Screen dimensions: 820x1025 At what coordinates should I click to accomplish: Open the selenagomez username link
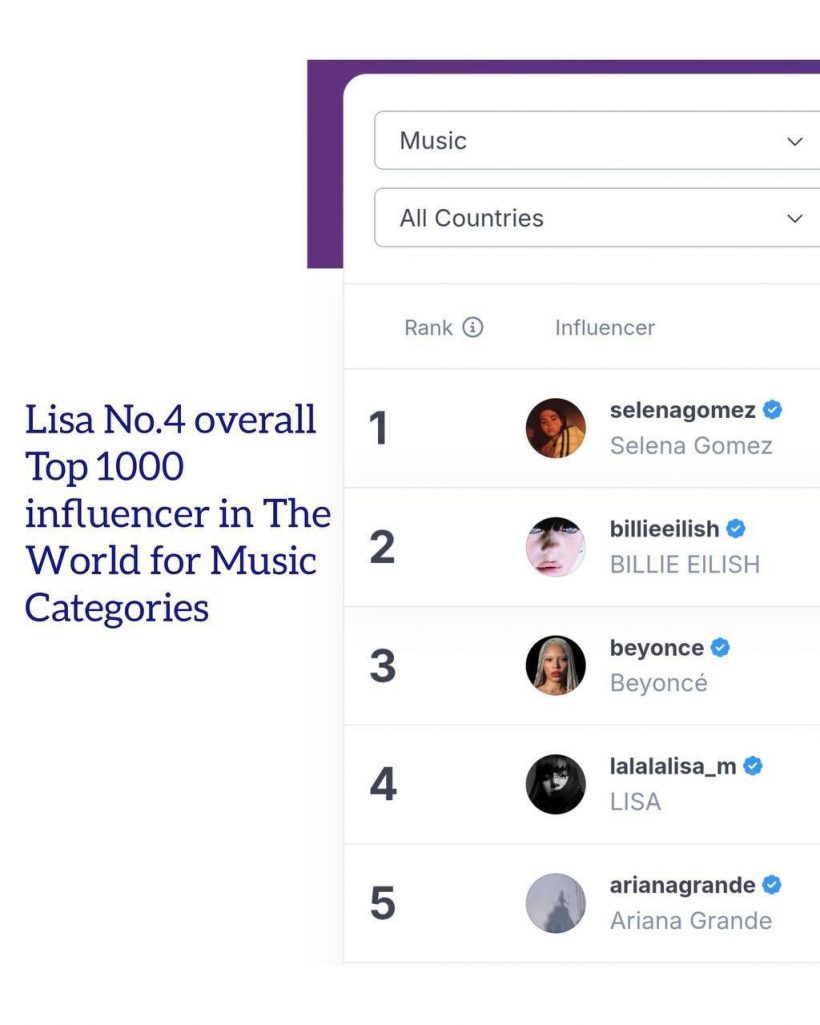(x=683, y=410)
